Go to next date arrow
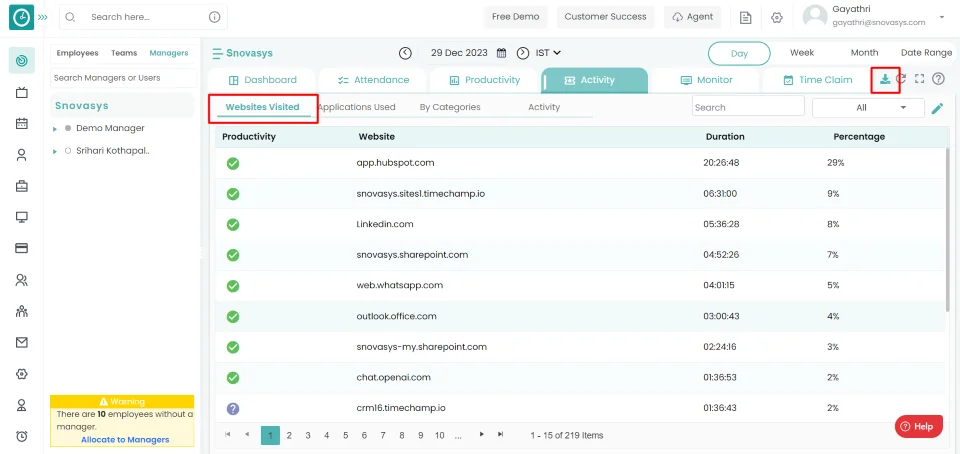960x454 pixels. tap(522, 53)
